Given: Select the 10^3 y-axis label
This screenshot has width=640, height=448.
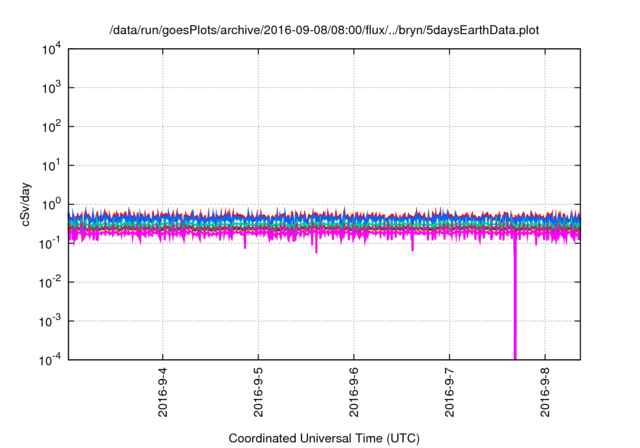Looking at the screenshot, I should (51, 88).
